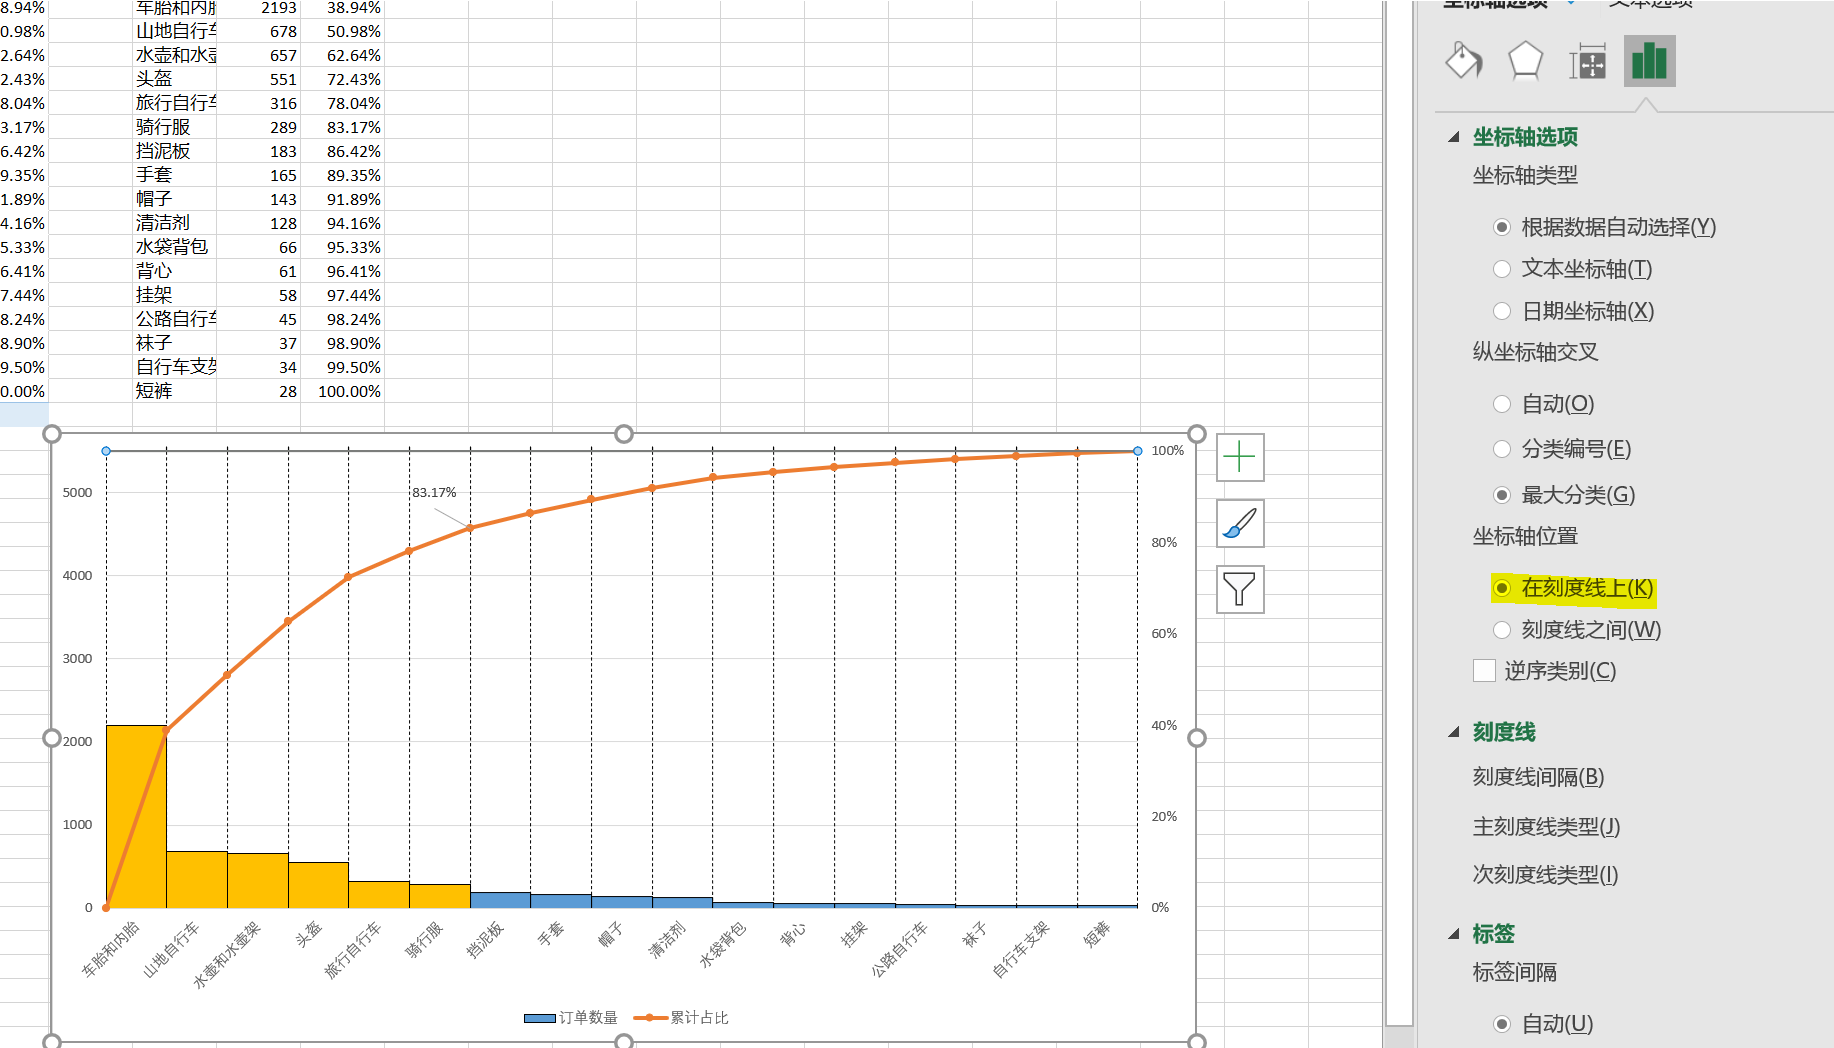The width and height of the screenshot is (1834, 1048).
Task: Select 根据数据自动选择(Y) axis type
Action: 1605,227
